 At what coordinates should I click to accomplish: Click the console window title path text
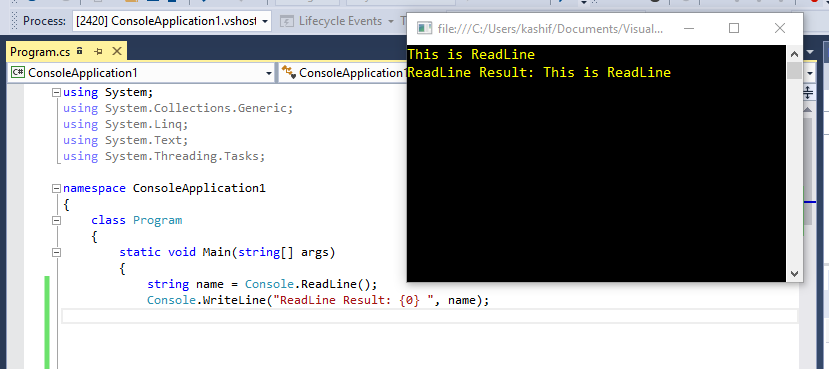[550, 29]
